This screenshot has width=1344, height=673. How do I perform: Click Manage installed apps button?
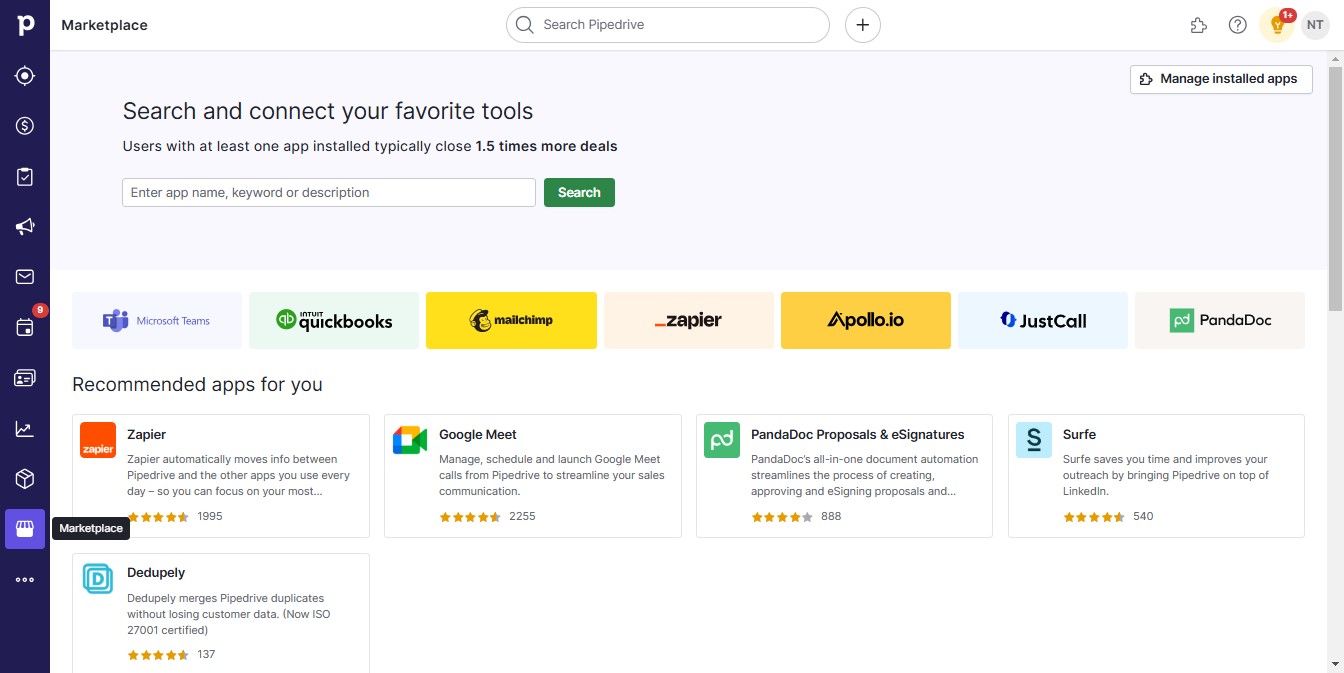(1221, 79)
